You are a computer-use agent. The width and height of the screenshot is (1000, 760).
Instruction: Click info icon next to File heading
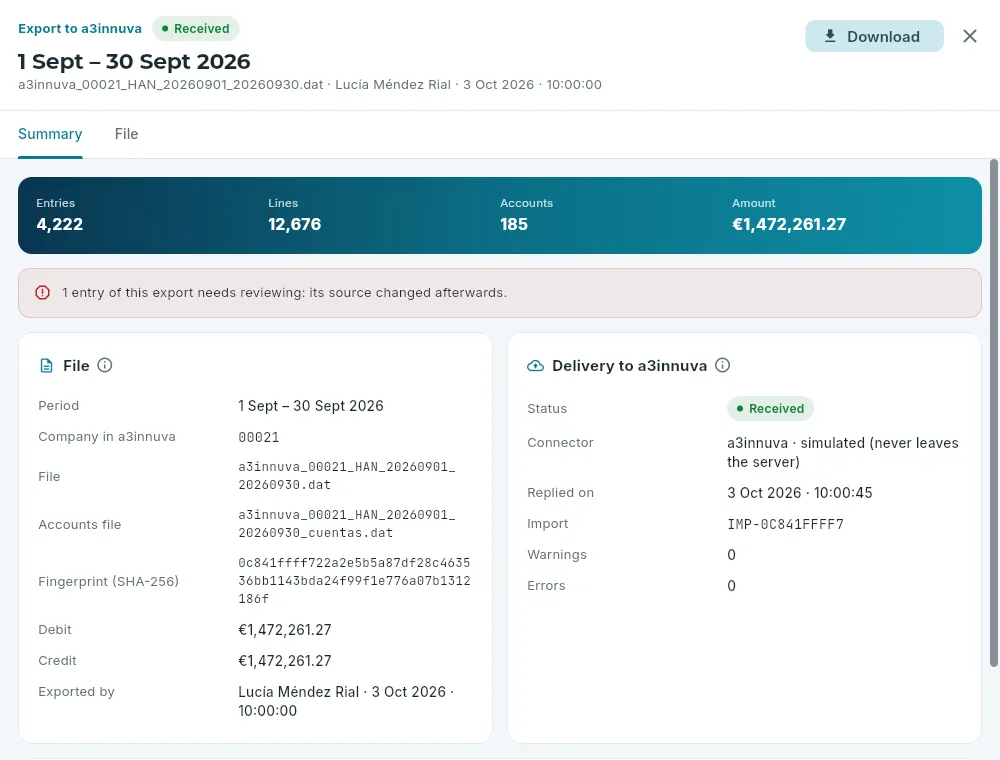(105, 365)
